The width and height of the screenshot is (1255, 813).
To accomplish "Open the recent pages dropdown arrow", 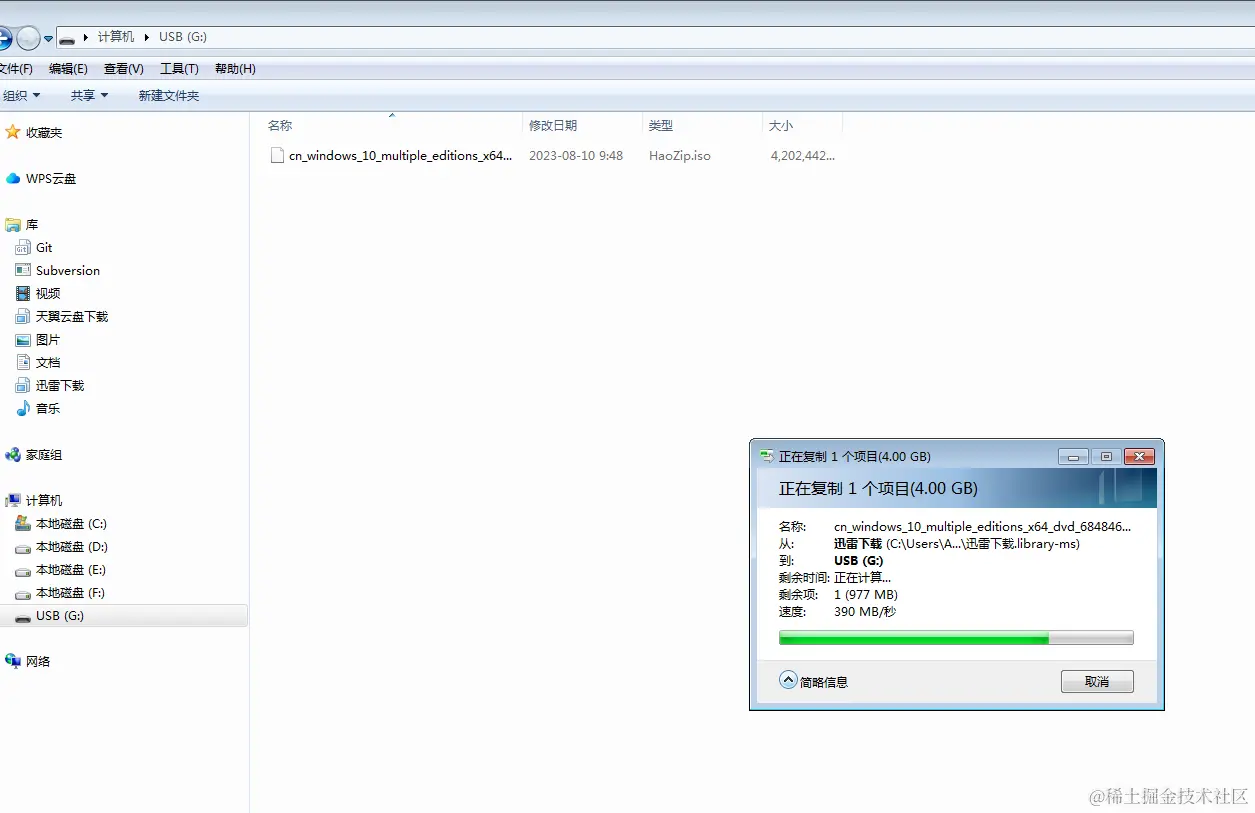I will click(48, 39).
